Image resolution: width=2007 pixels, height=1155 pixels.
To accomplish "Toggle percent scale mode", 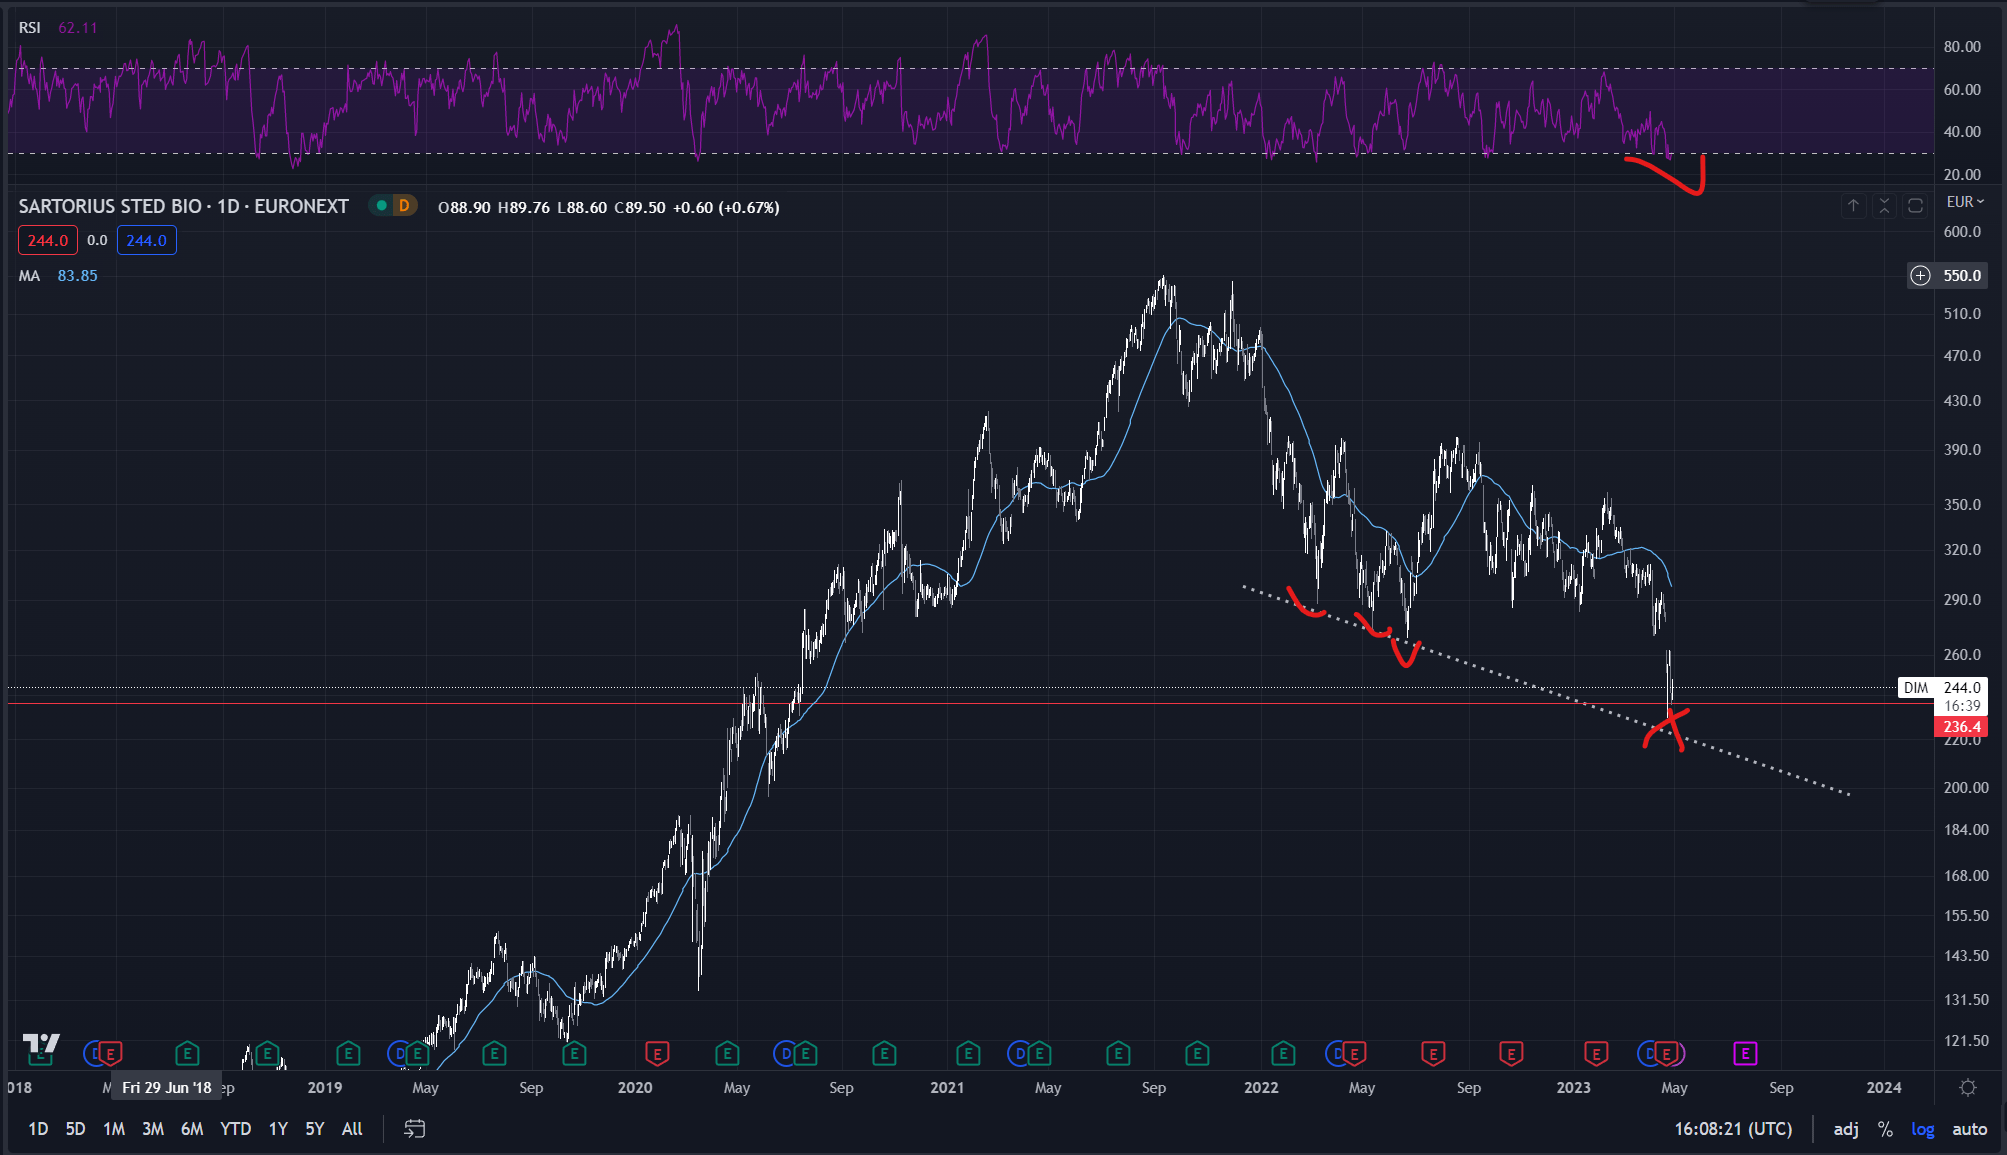I will click(x=1885, y=1129).
